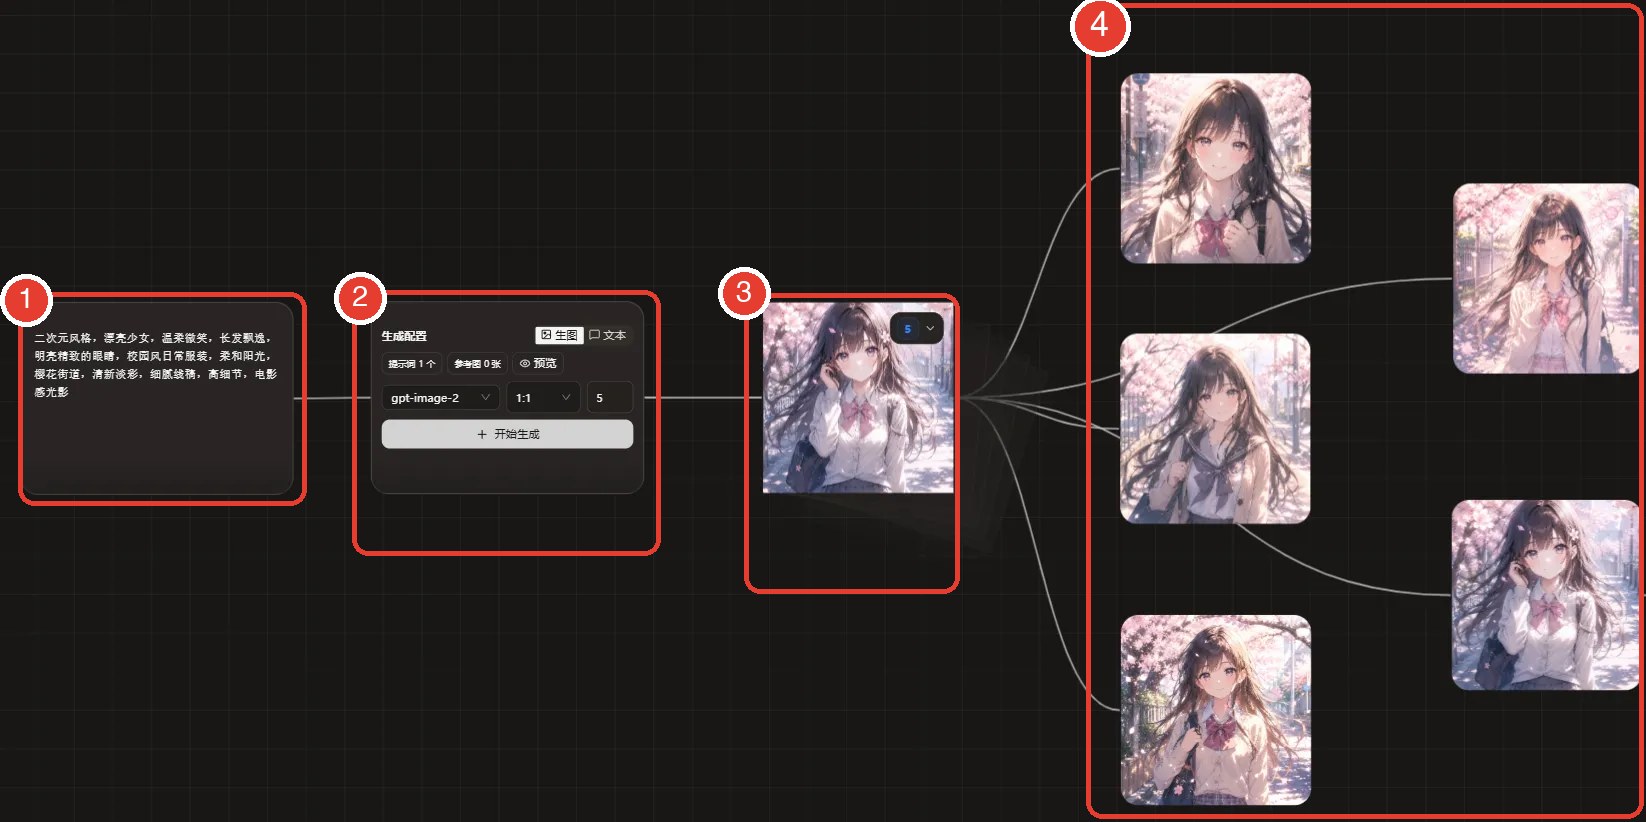Image resolution: width=1646 pixels, height=822 pixels.
Task: Click the 预览 eye preview button
Action: pyautogui.click(x=538, y=363)
